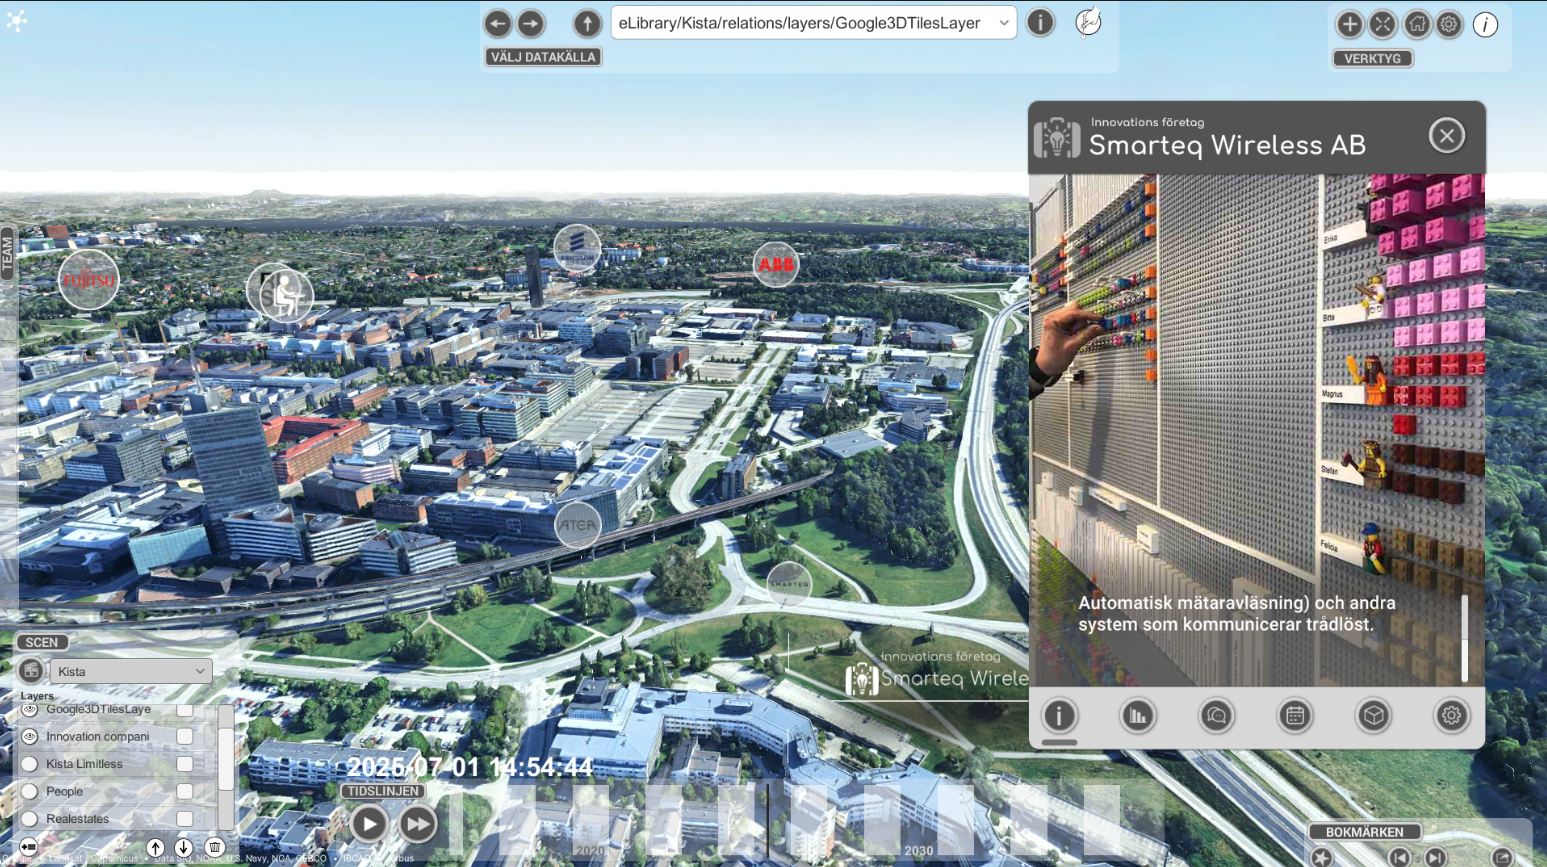The image size is (1547, 867).
Task: Click the ABB company marker on map
Action: pos(776,265)
